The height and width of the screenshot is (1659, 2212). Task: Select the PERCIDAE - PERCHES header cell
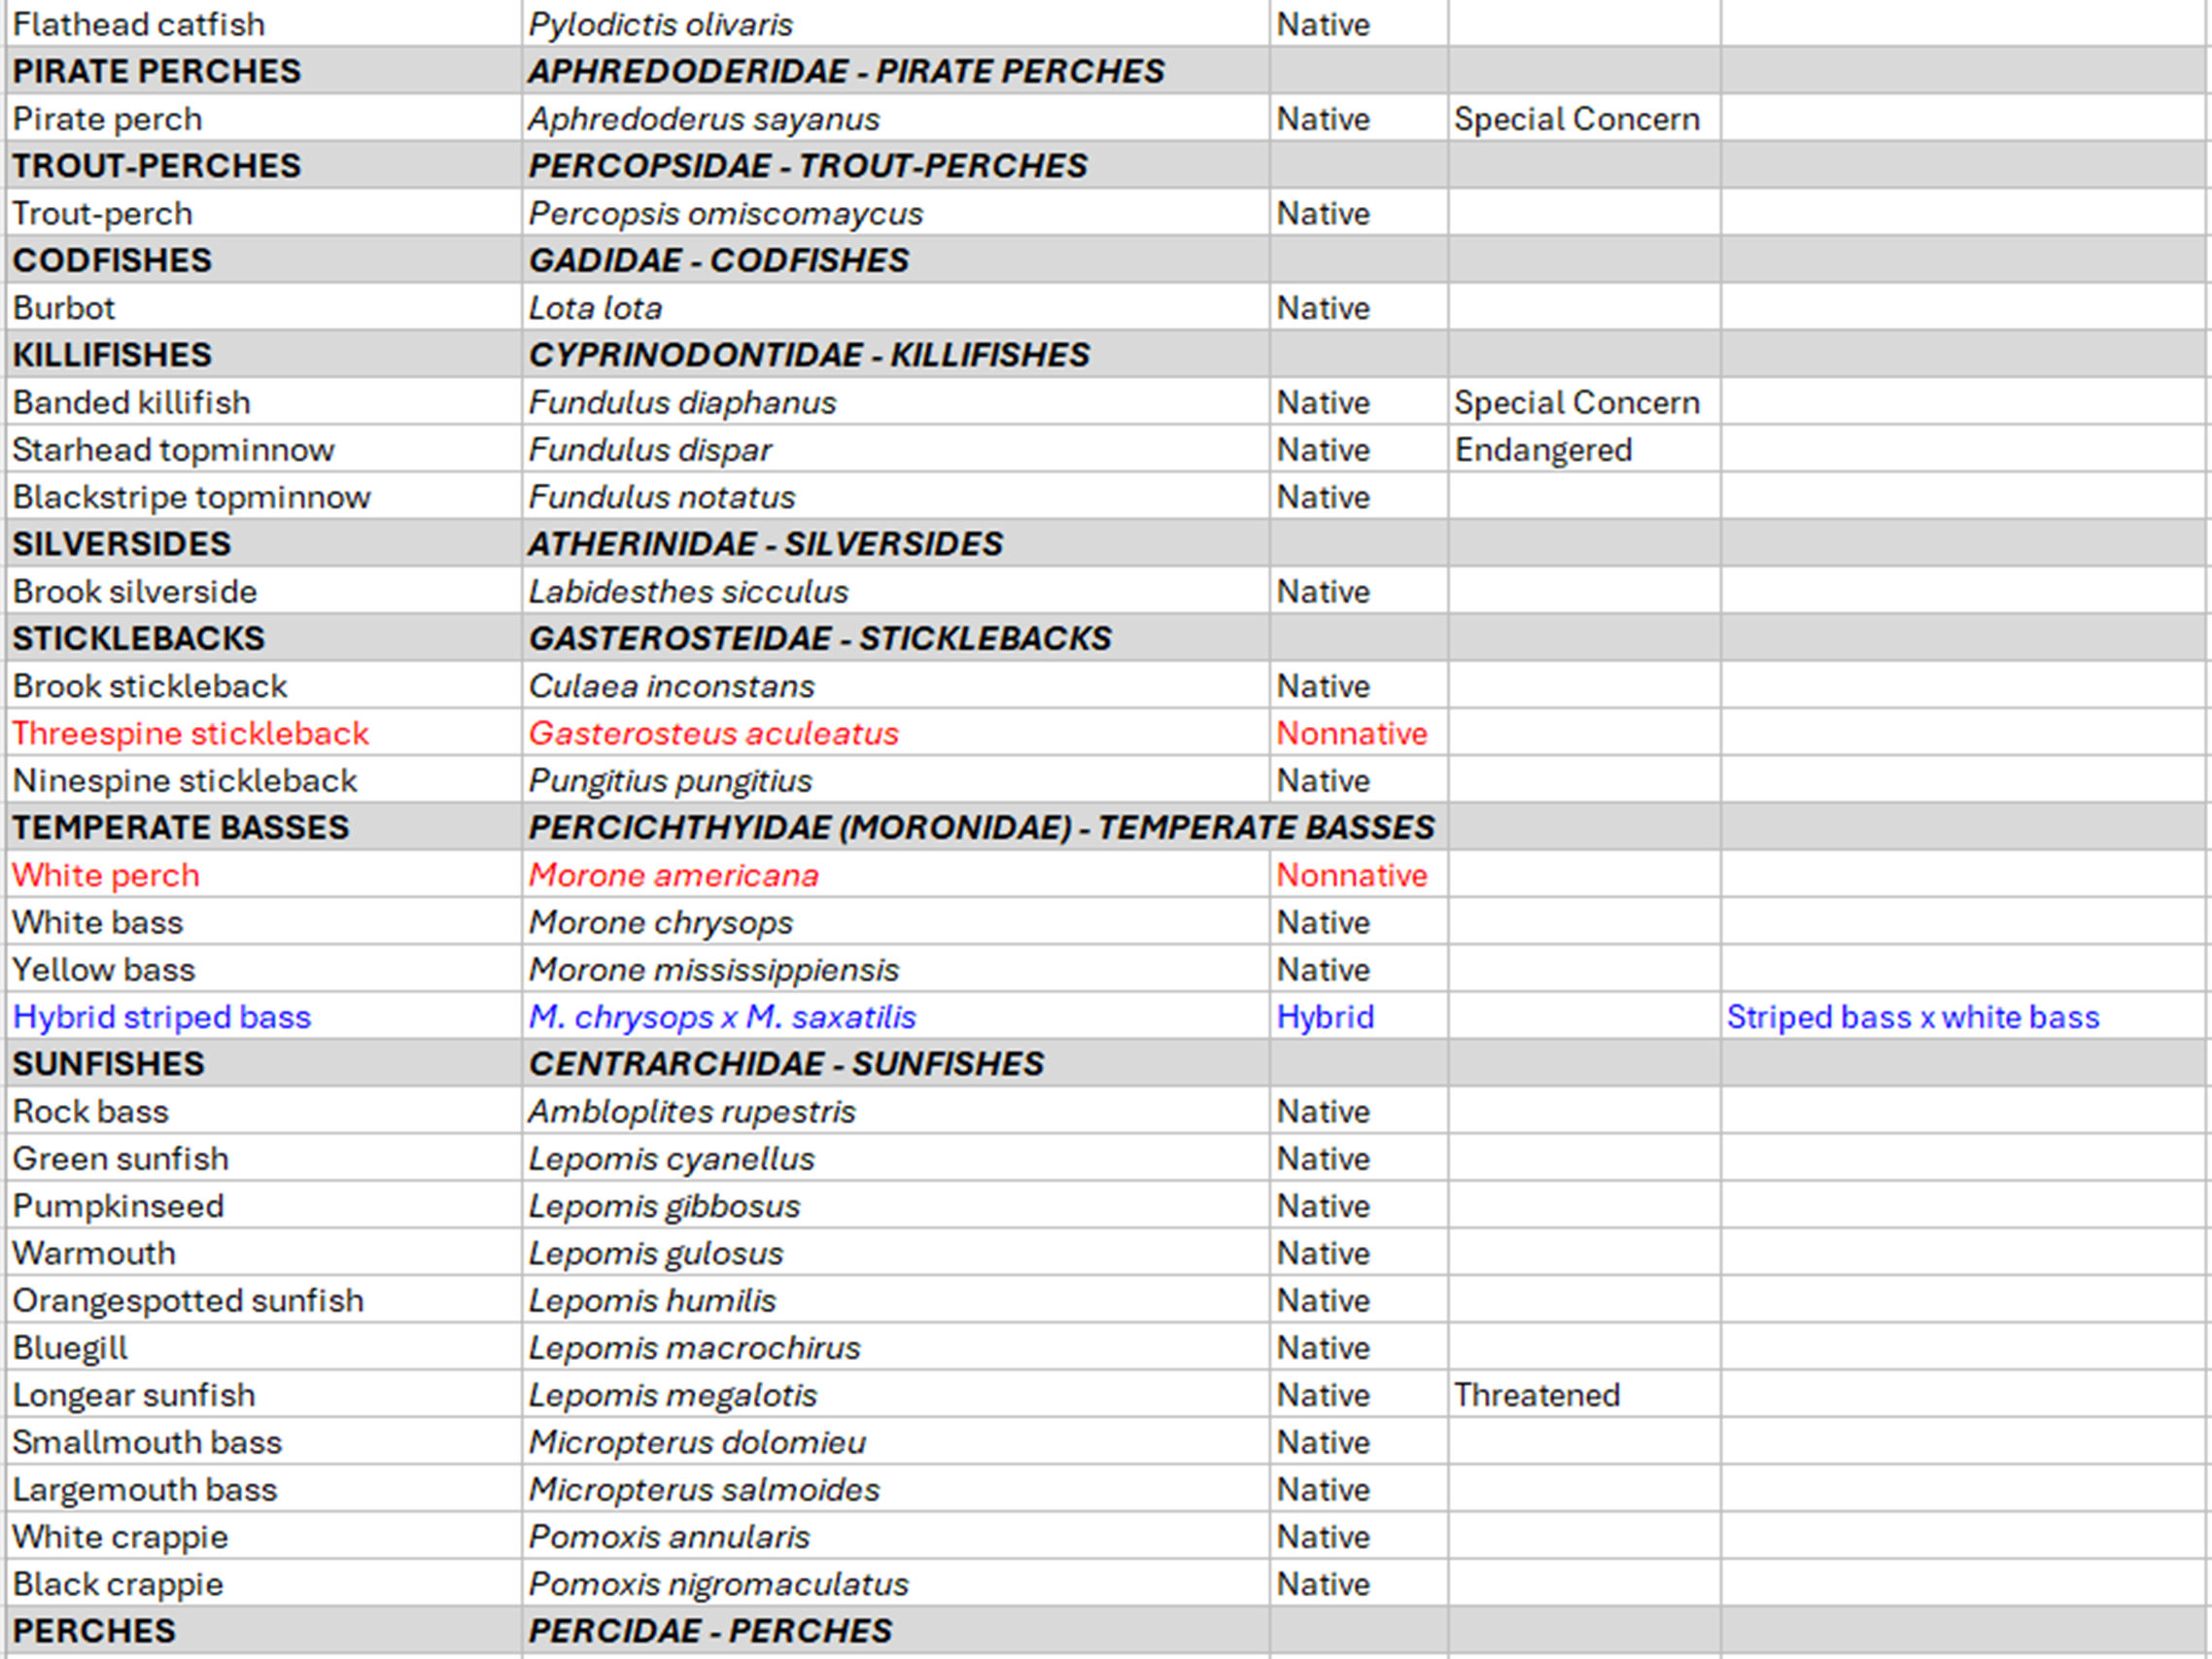point(710,1631)
